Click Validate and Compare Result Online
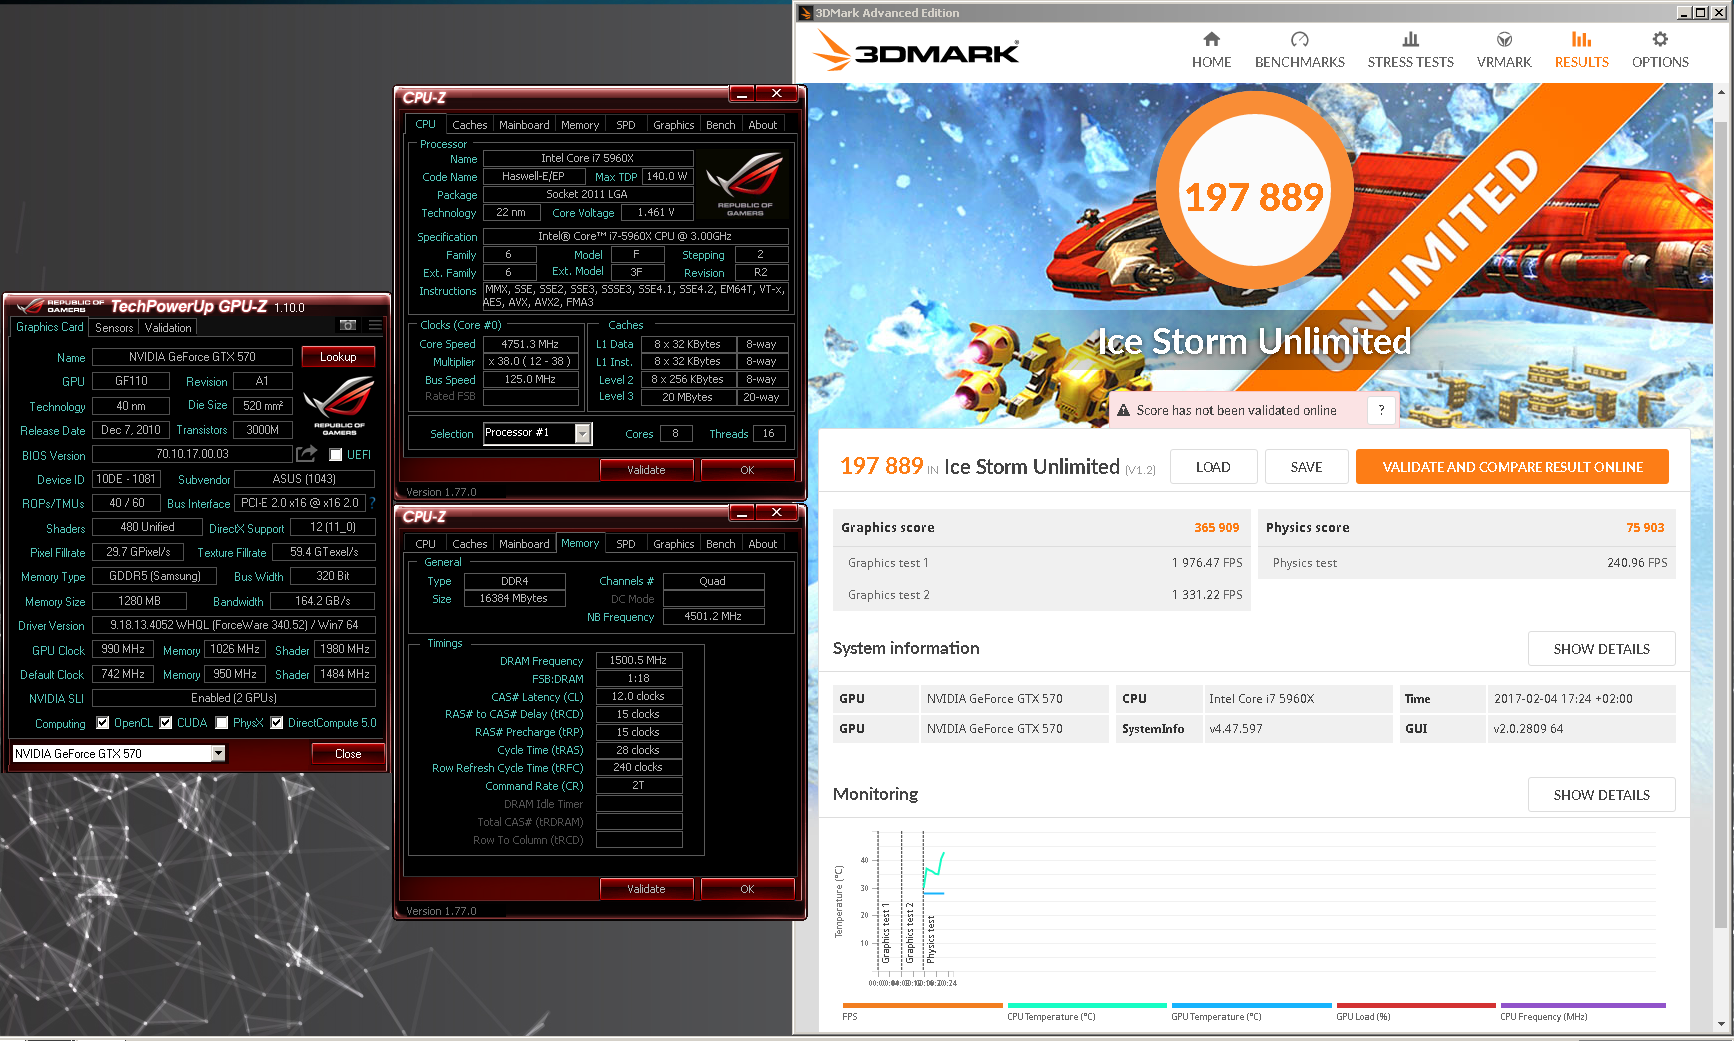 click(1512, 467)
